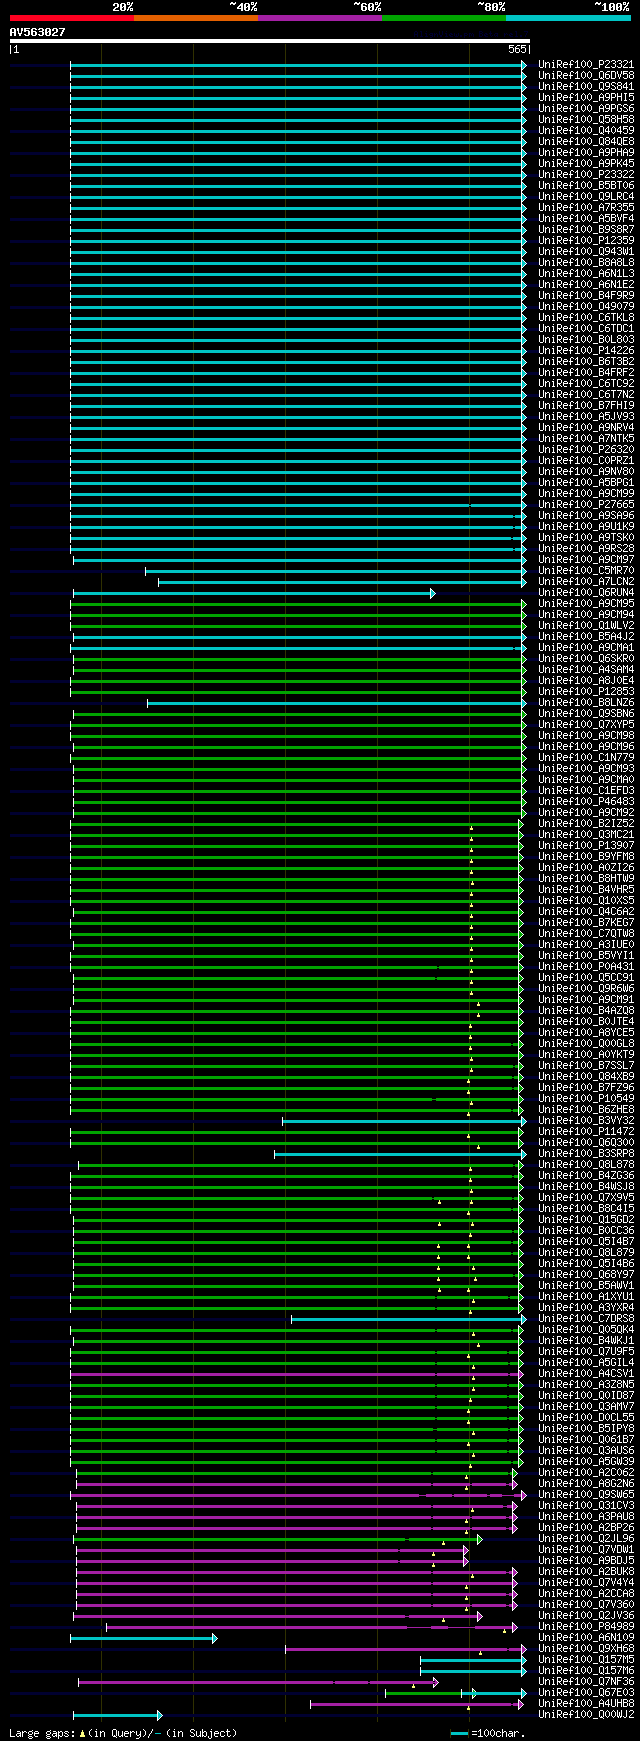The width and height of the screenshot is (640, 1741).
Task: Click the UniRef100_B0JTE4 label
Action: coord(586,1021)
